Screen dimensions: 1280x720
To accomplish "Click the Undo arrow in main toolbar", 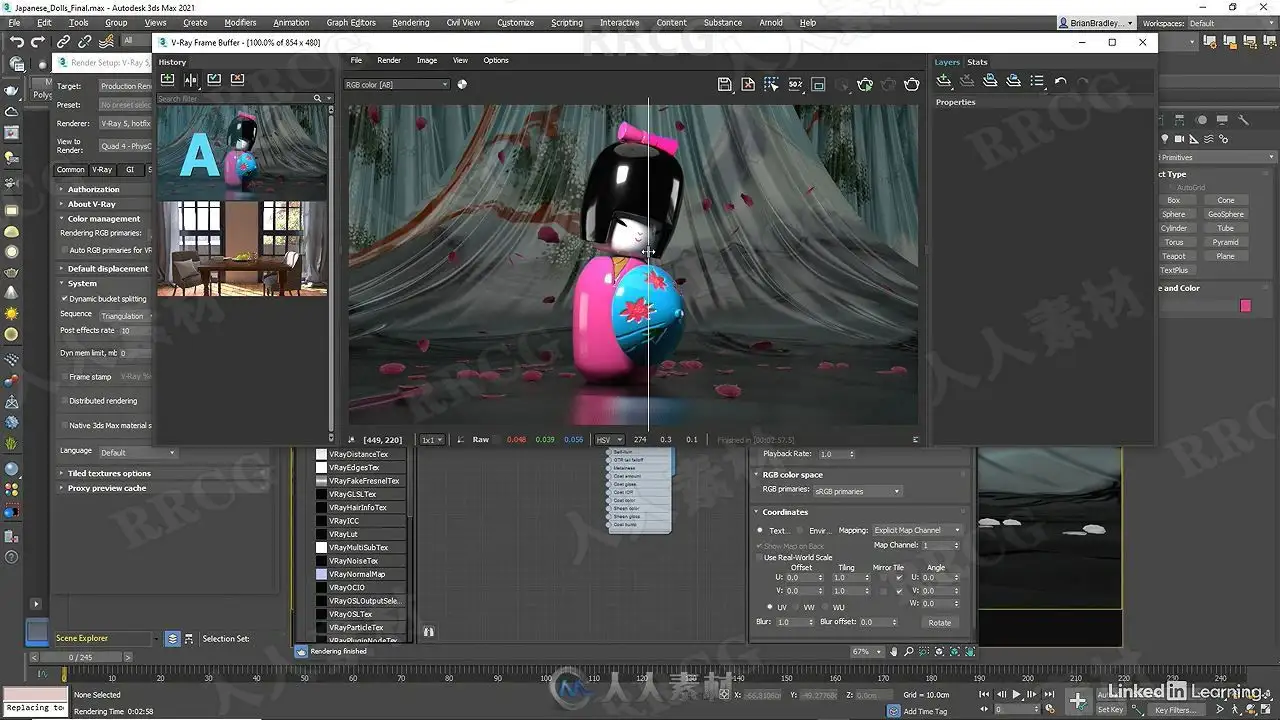I will 17,41.
